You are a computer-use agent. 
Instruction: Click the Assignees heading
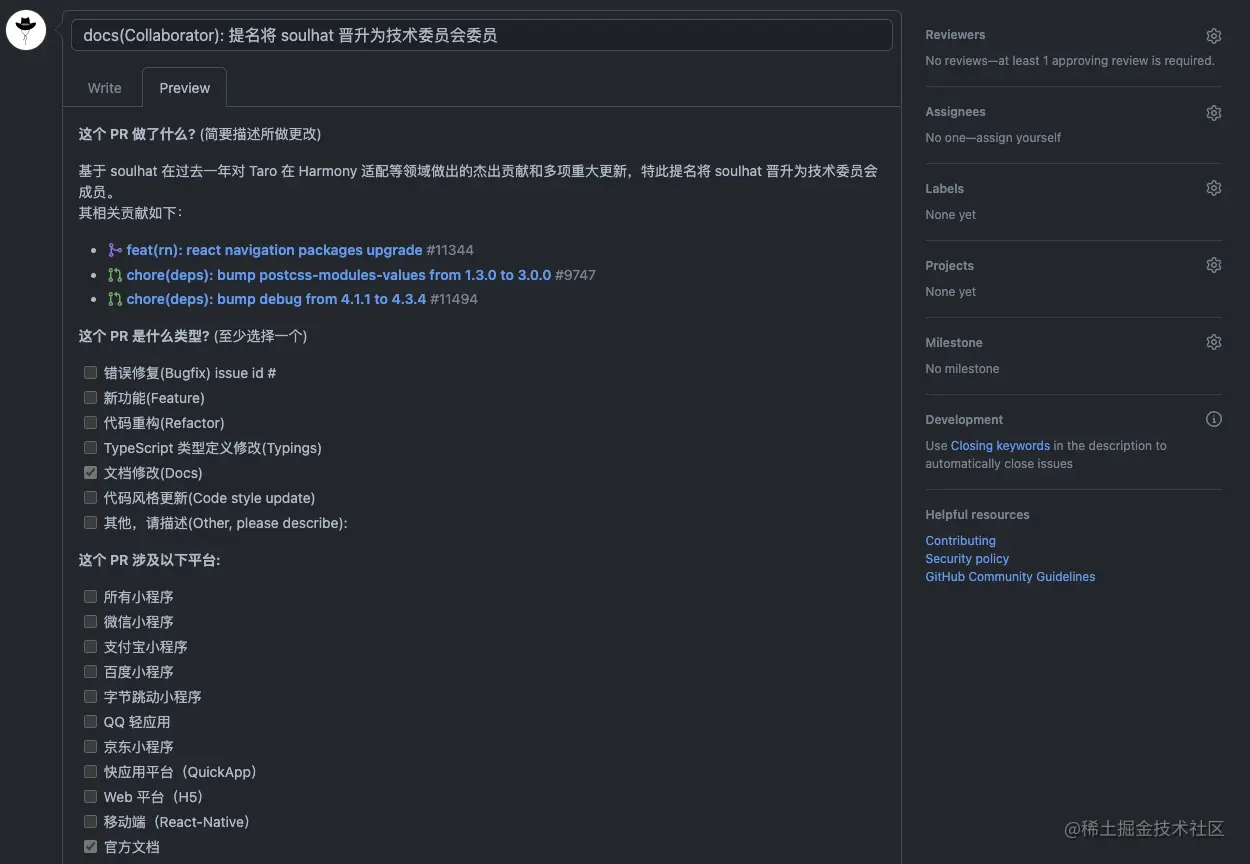955,112
